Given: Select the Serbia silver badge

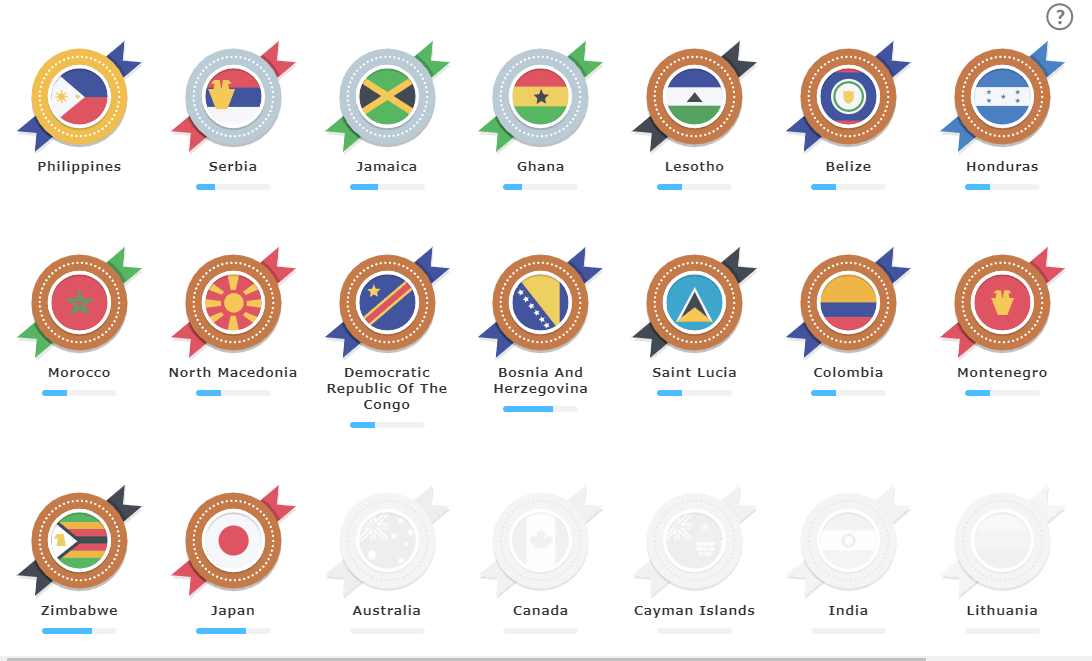Looking at the screenshot, I should (233, 97).
